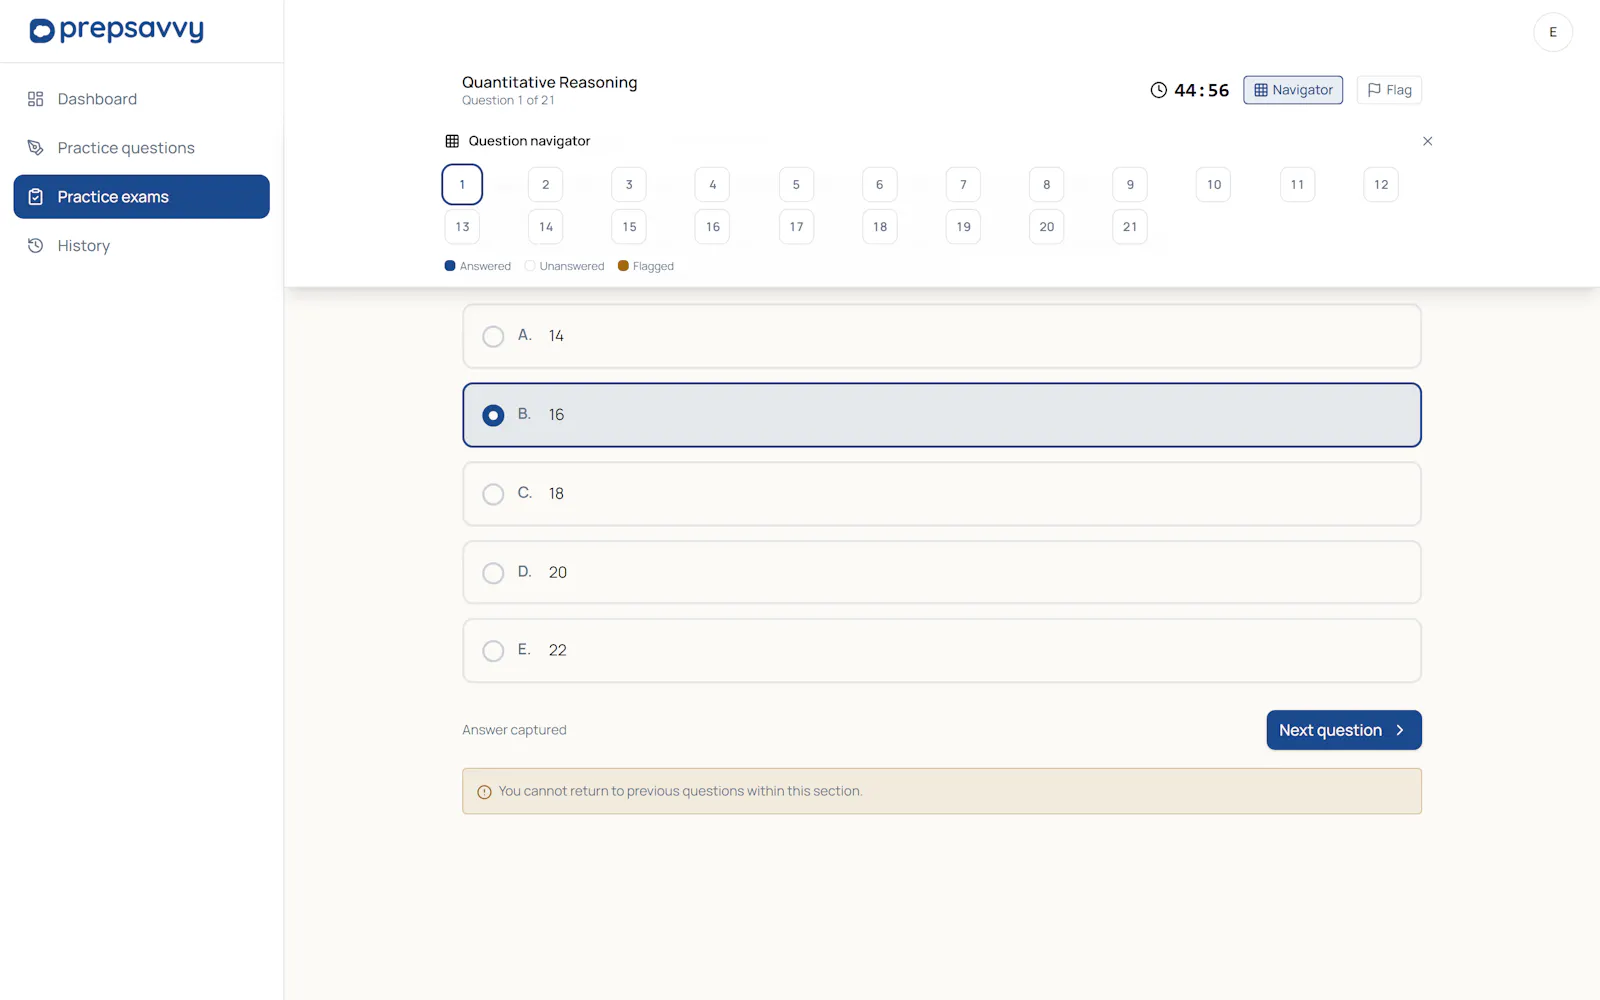Jump to question 11 in navigator
Screen dimensions: 1600x1000
[x=1297, y=184]
